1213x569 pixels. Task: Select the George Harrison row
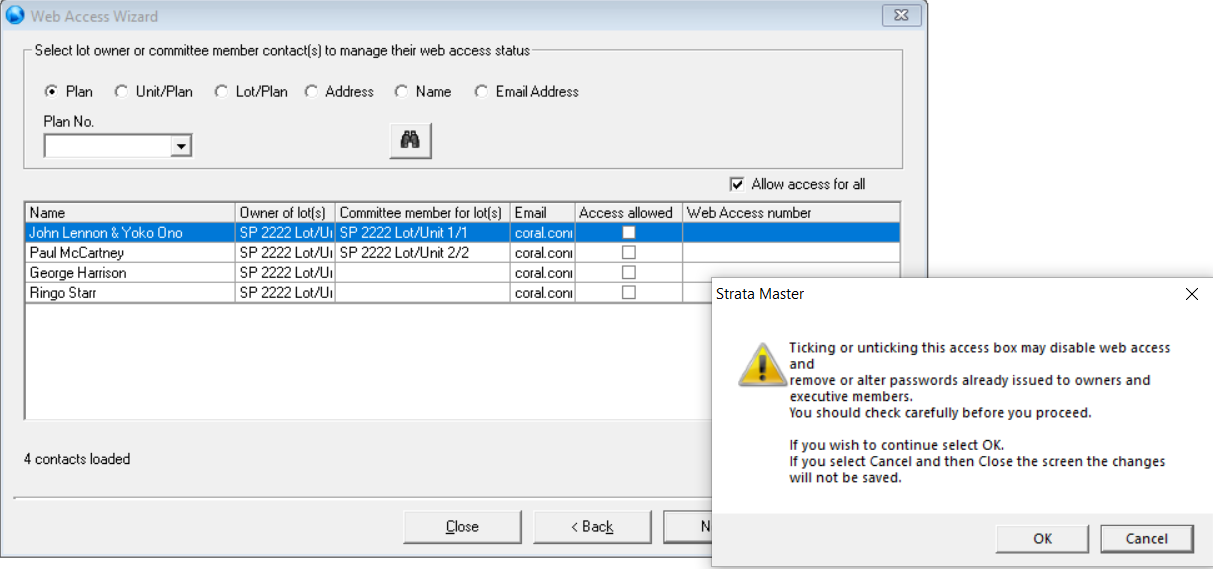tap(463, 272)
